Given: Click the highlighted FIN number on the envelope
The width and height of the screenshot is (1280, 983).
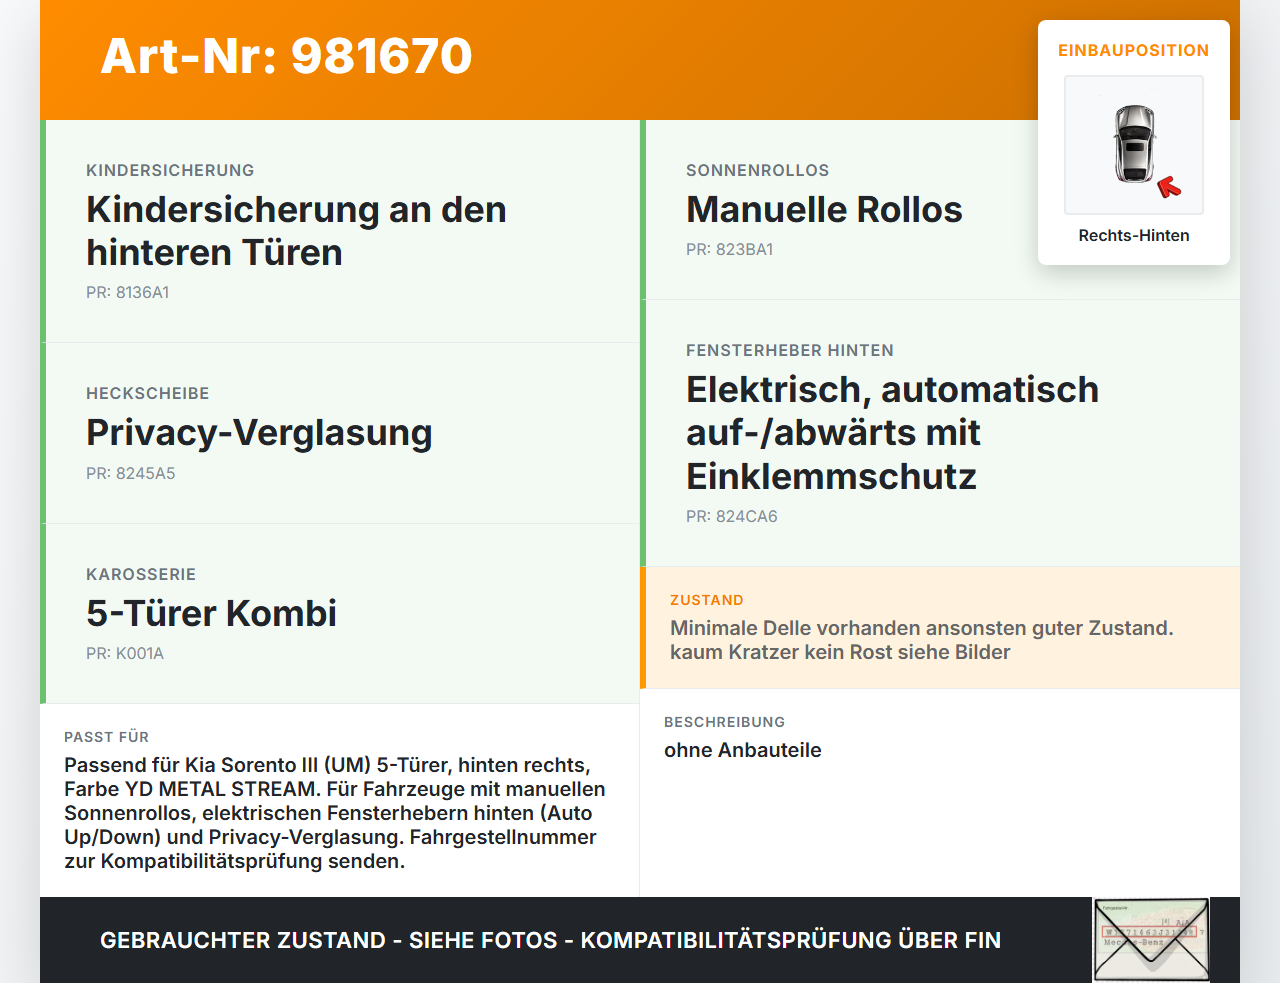Looking at the screenshot, I should click(x=1151, y=930).
